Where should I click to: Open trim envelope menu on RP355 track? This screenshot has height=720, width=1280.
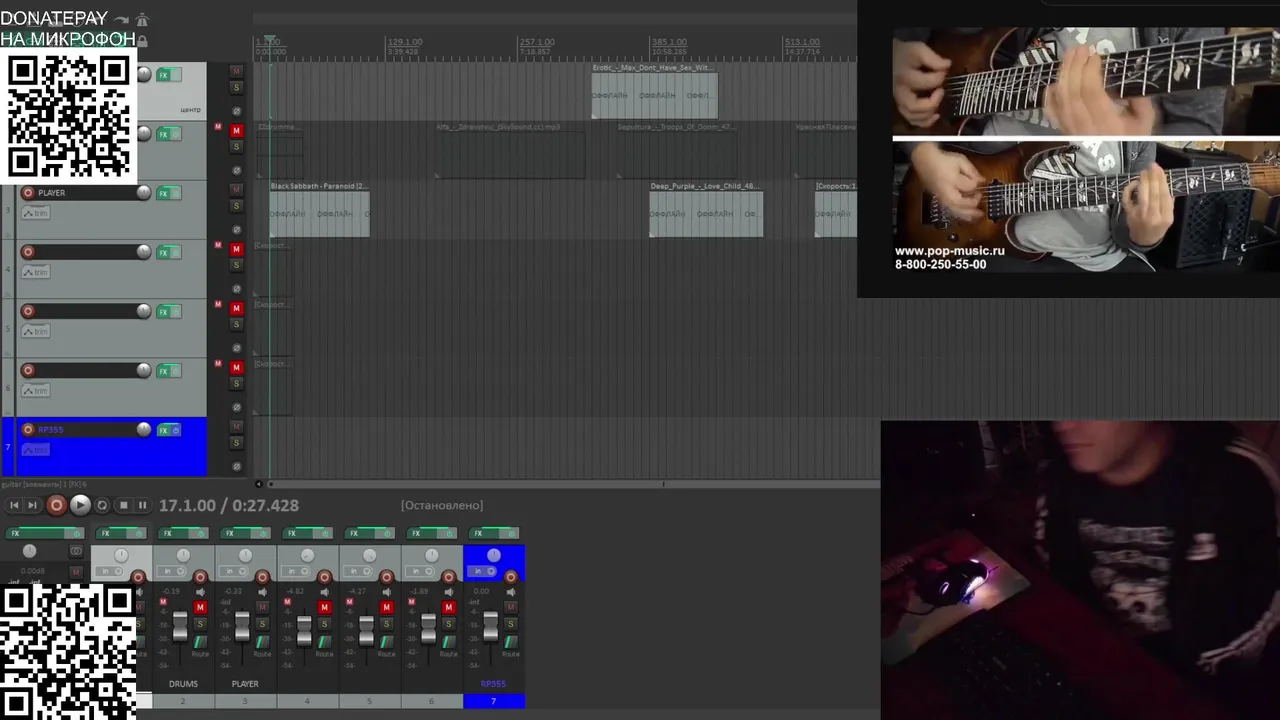point(36,450)
